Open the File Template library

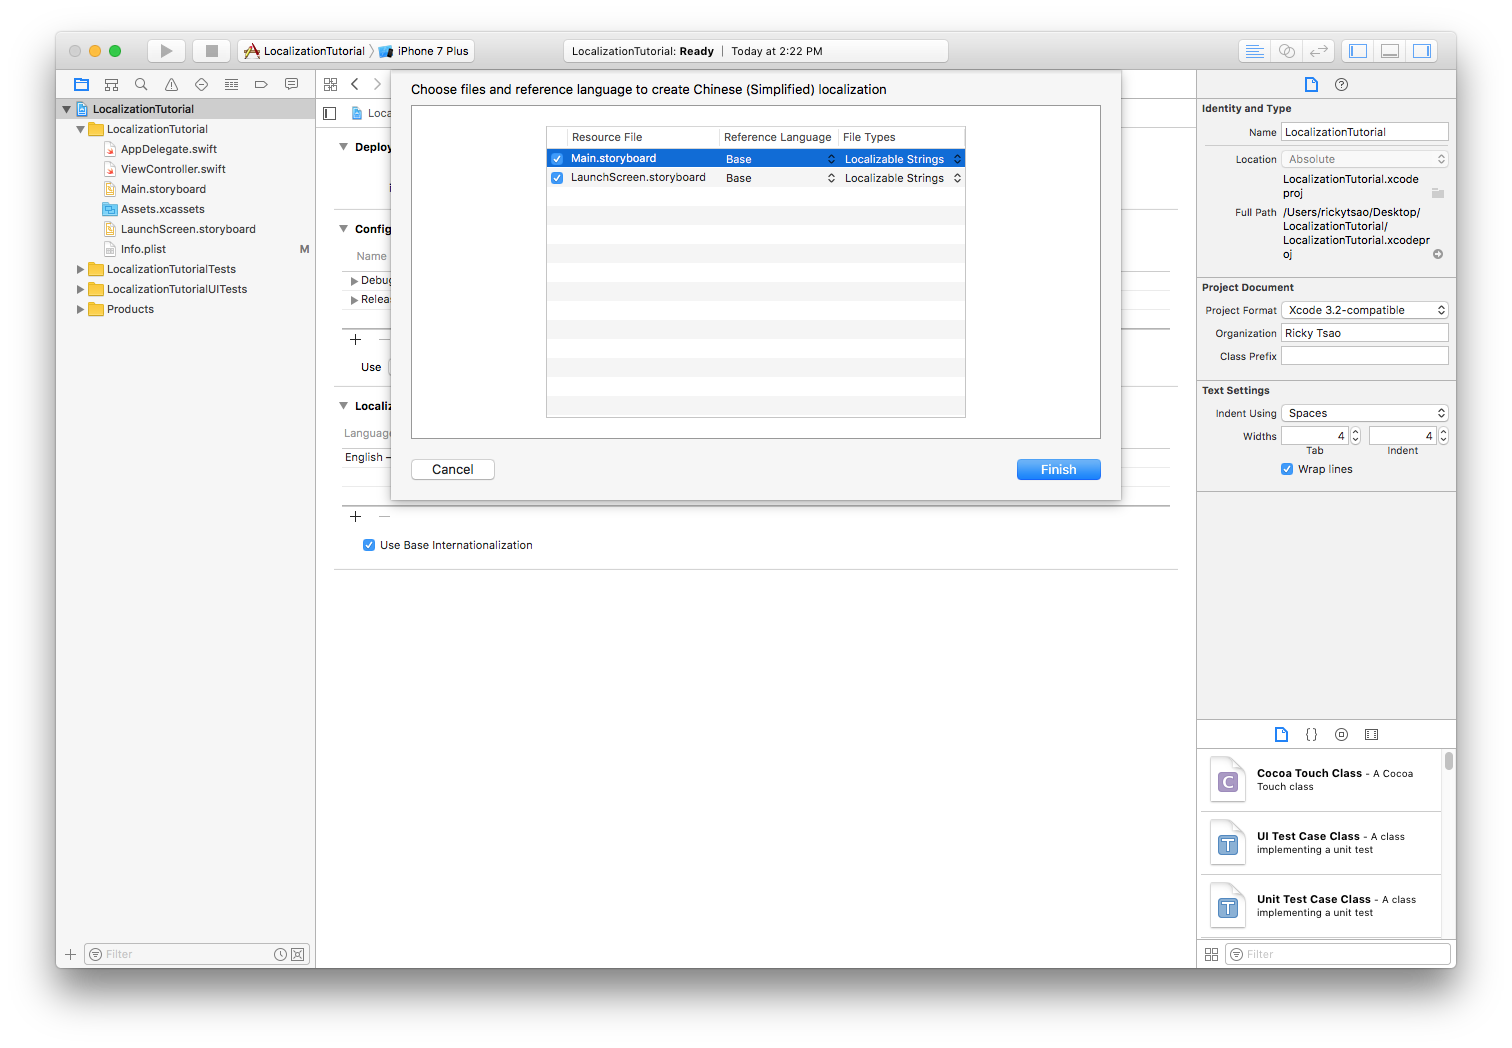[1281, 735]
